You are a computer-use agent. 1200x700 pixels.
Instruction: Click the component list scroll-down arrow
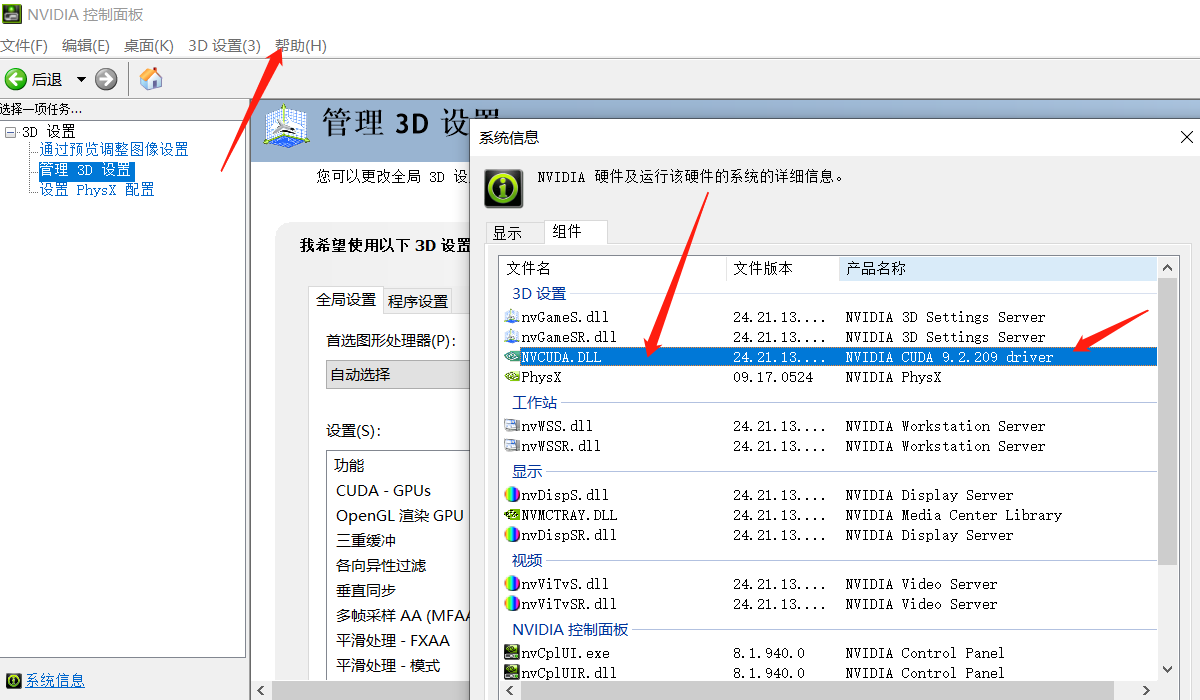1167,670
